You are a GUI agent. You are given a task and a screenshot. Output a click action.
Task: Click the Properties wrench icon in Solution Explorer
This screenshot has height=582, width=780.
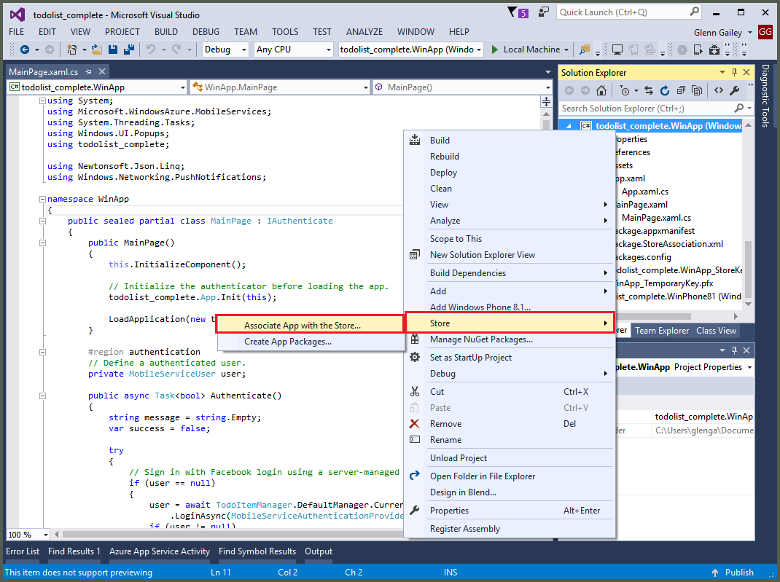[733, 91]
